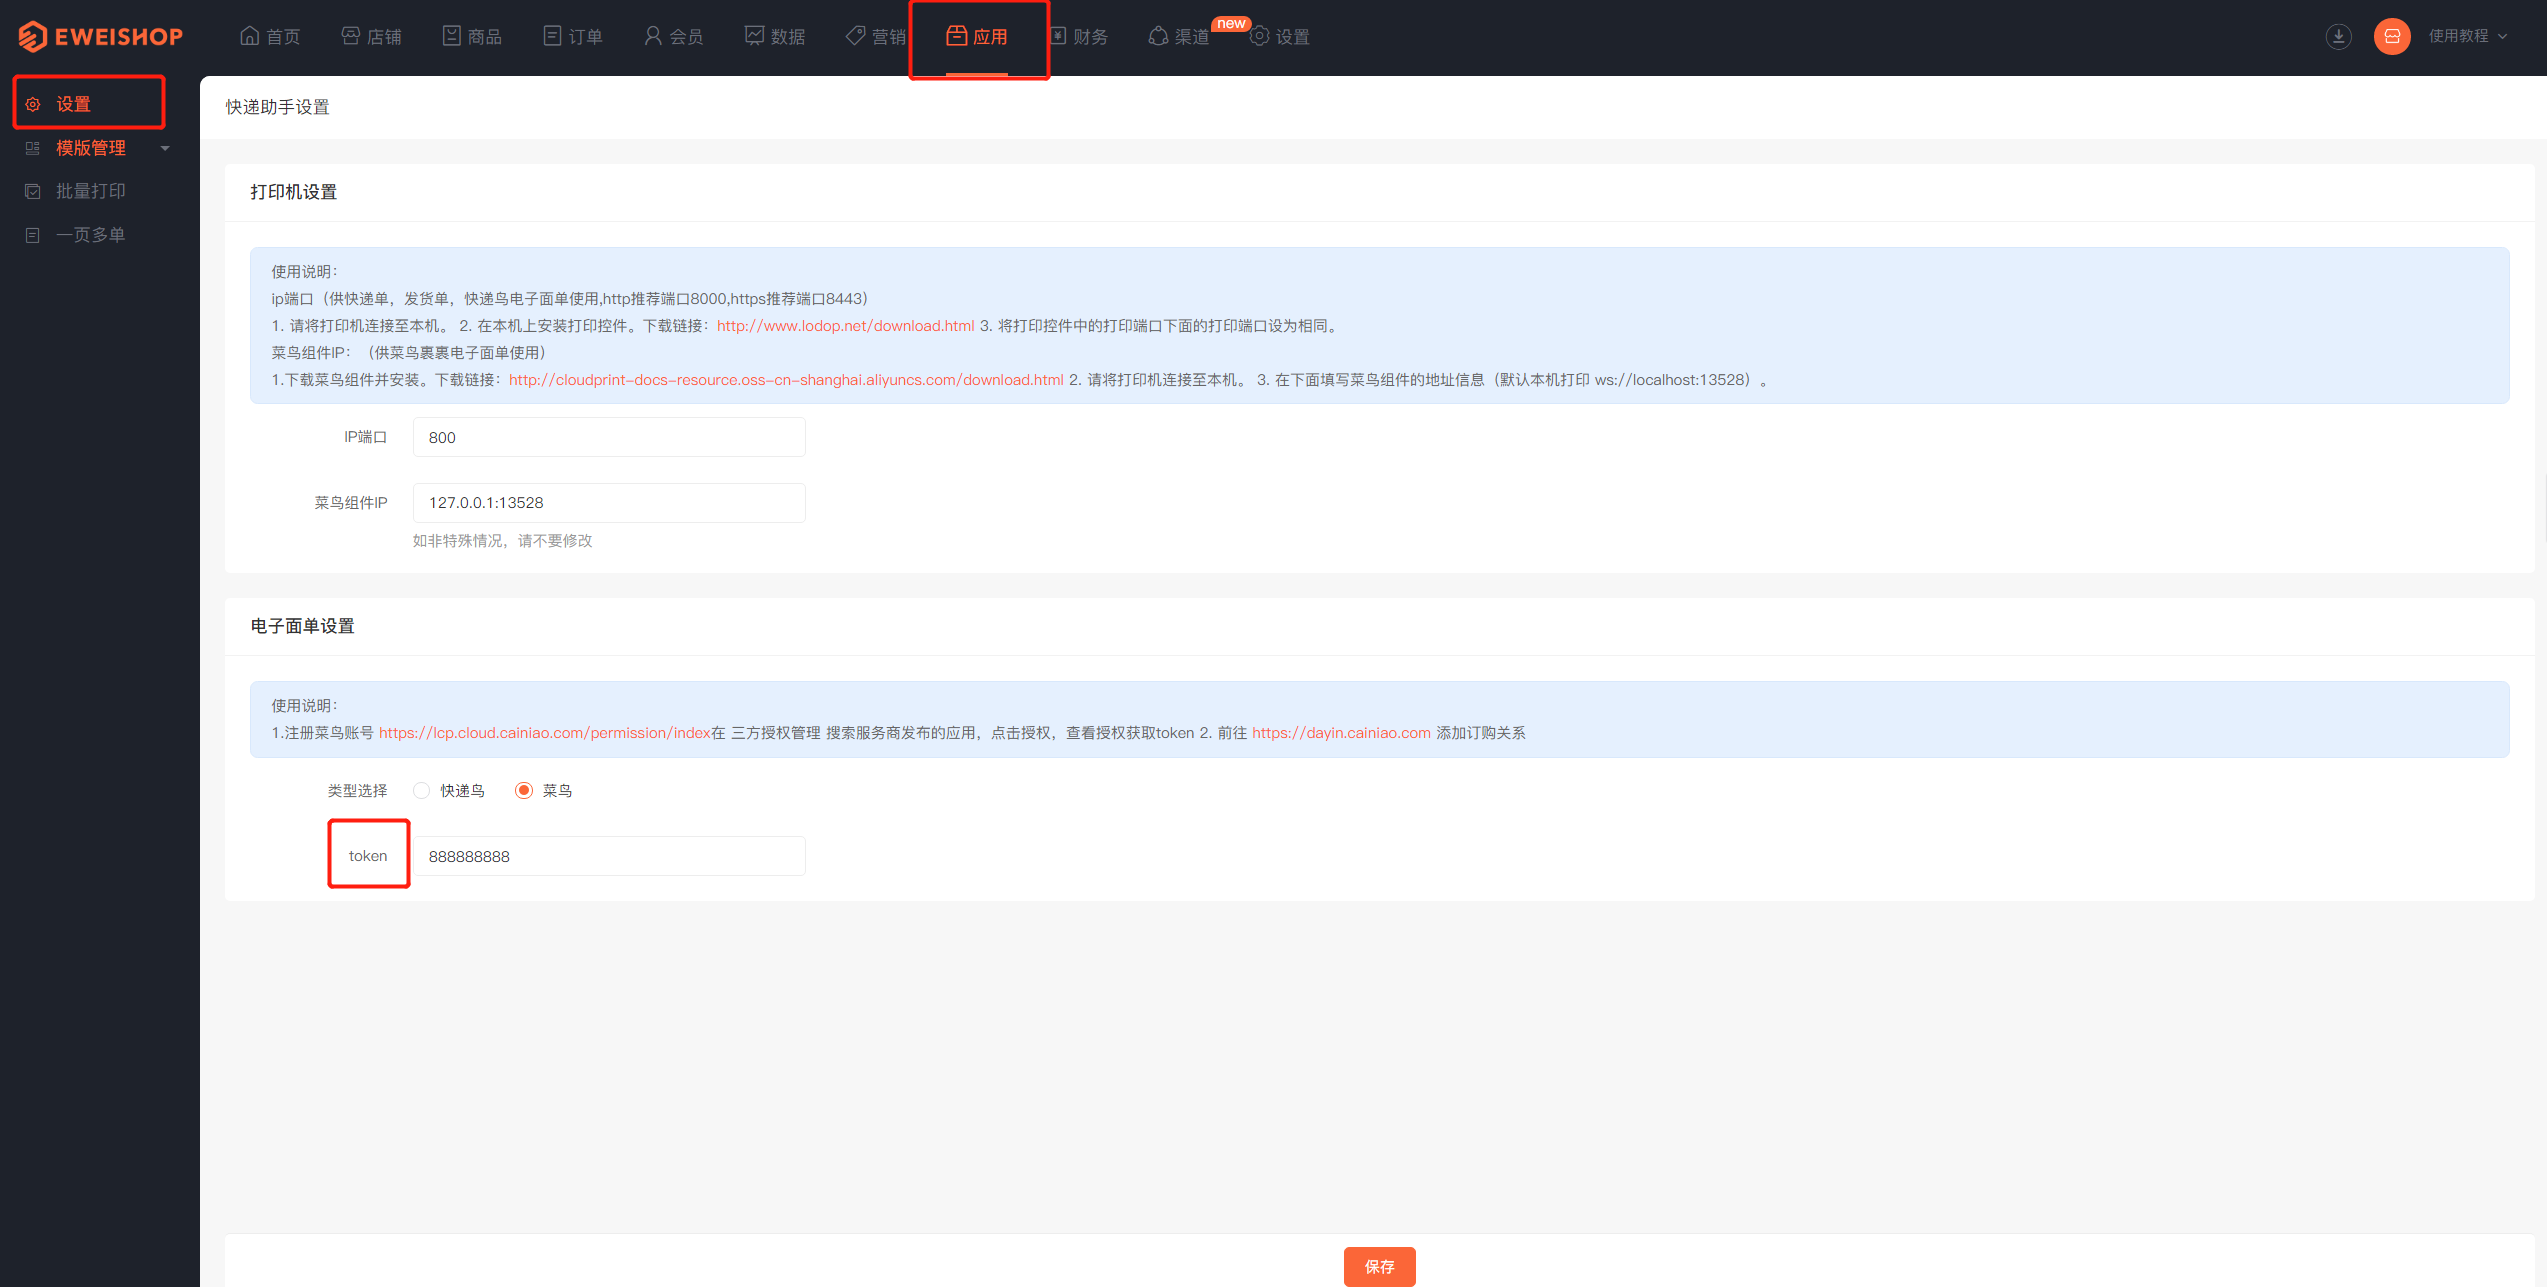Open the 营销 marketing tab
The image size is (2547, 1287).
click(x=876, y=36)
